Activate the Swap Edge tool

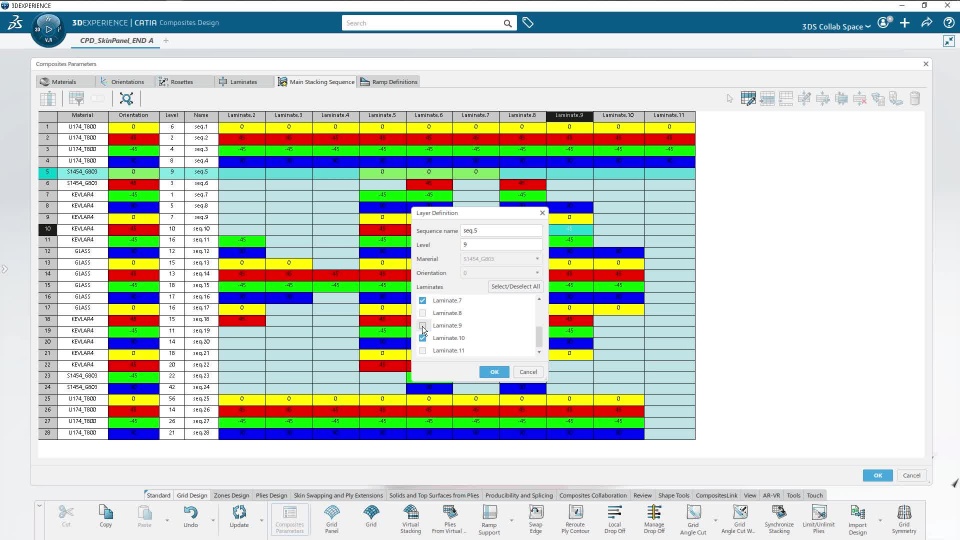tap(536, 519)
